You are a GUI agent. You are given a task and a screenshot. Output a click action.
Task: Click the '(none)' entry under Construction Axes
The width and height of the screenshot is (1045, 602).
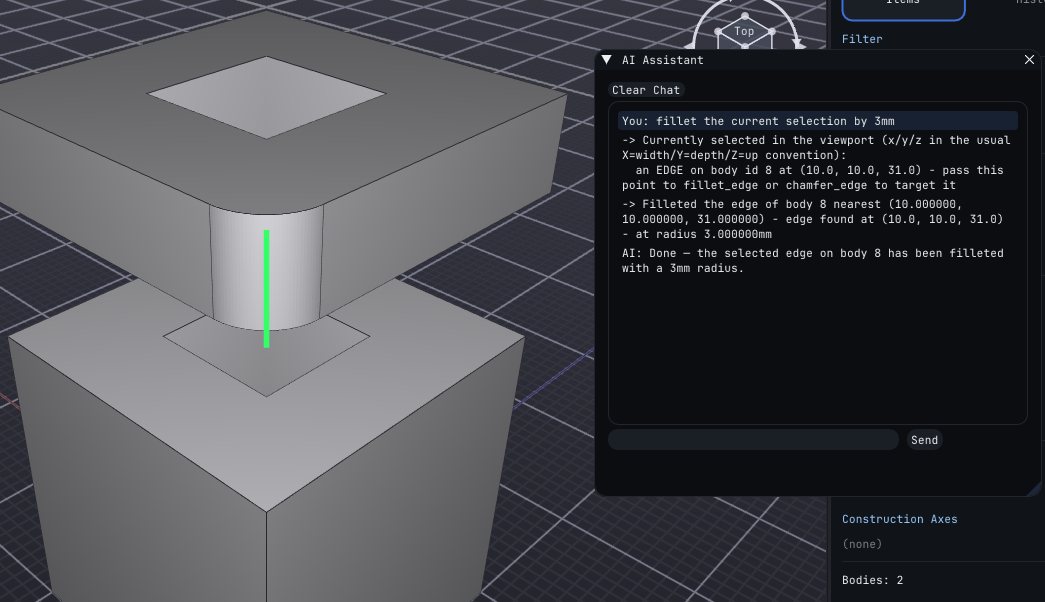[x=862, y=544]
